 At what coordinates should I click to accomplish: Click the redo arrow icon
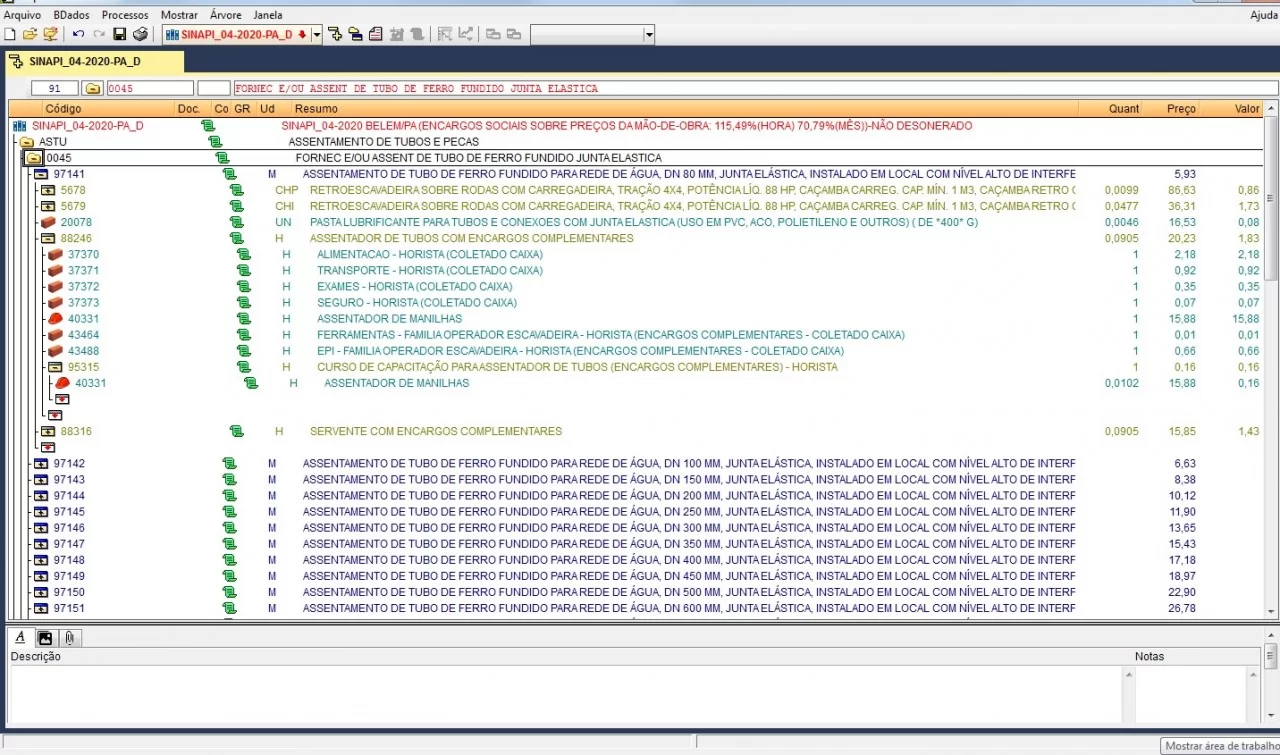(98, 35)
